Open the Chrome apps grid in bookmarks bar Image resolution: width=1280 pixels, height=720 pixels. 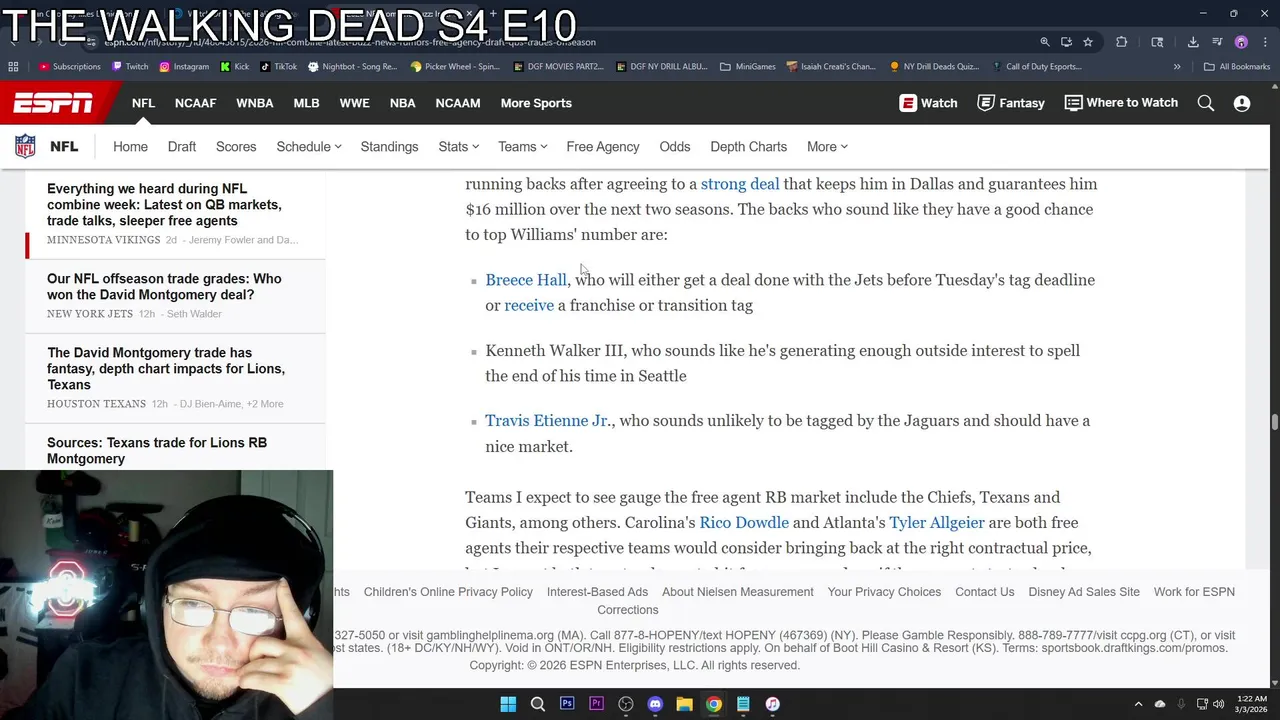coord(13,67)
